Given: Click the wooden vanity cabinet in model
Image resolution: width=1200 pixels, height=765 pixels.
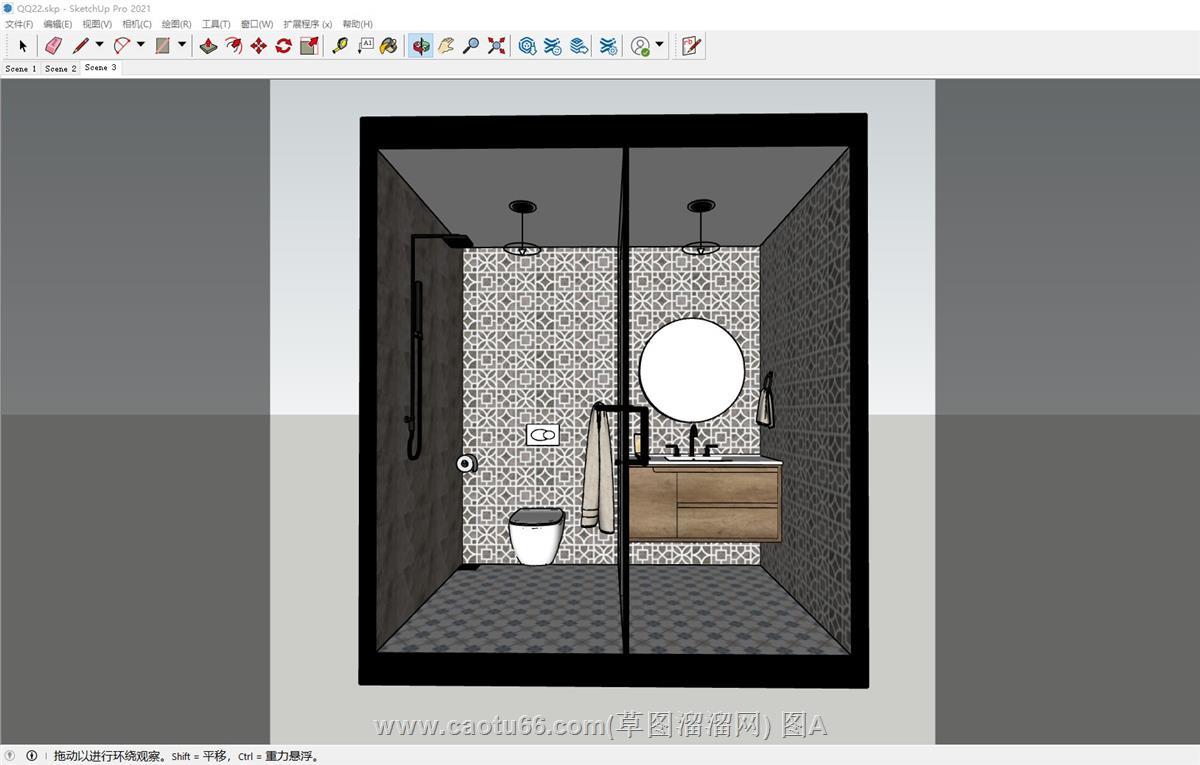Looking at the screenshot, I should click(x=704, y=504).
